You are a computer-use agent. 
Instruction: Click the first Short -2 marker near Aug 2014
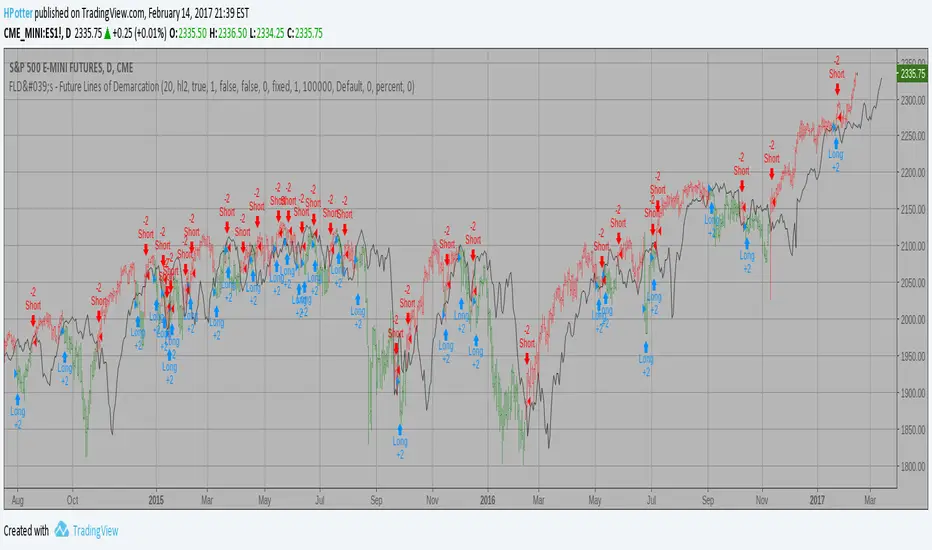point(33,307)
